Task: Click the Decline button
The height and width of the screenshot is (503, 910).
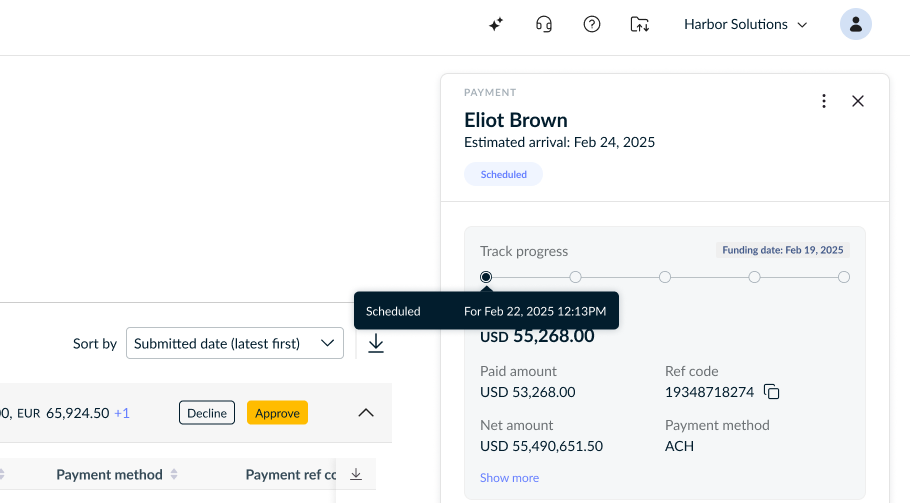Action: tap(207, 413)
